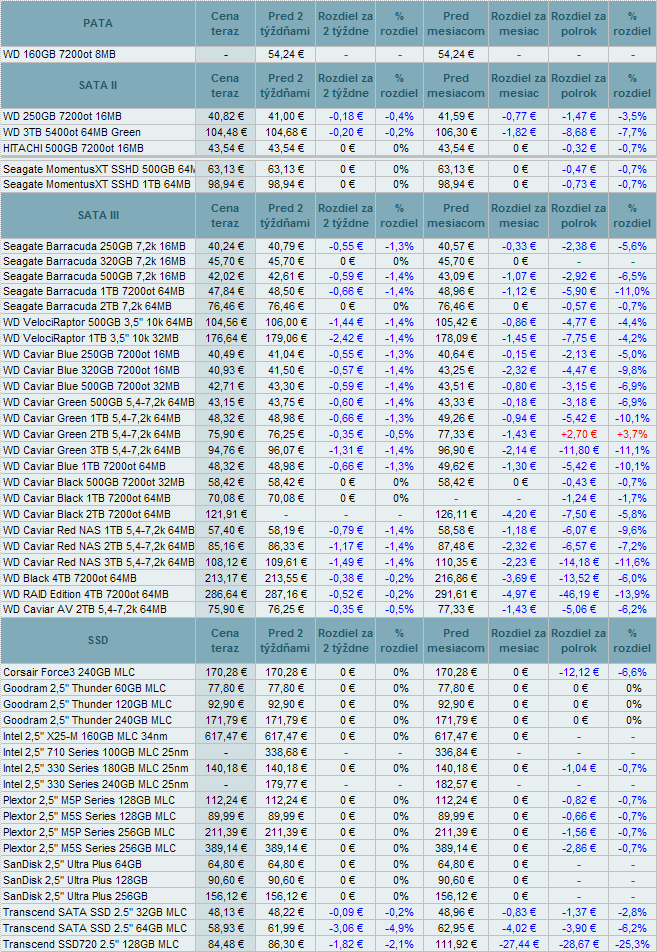Click current price 617,47 € for Intel X25-M
The height and width of the screenshot is (952, 657).
226,736
